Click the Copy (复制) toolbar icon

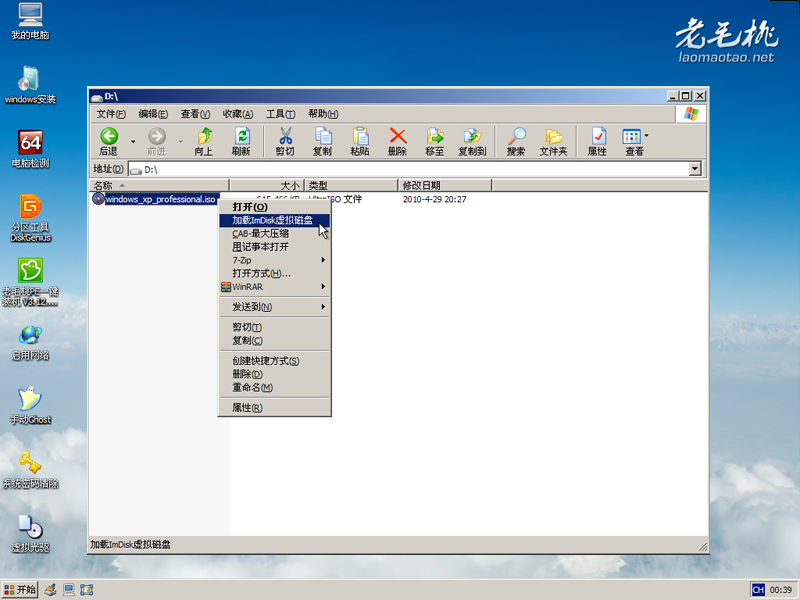322,141
